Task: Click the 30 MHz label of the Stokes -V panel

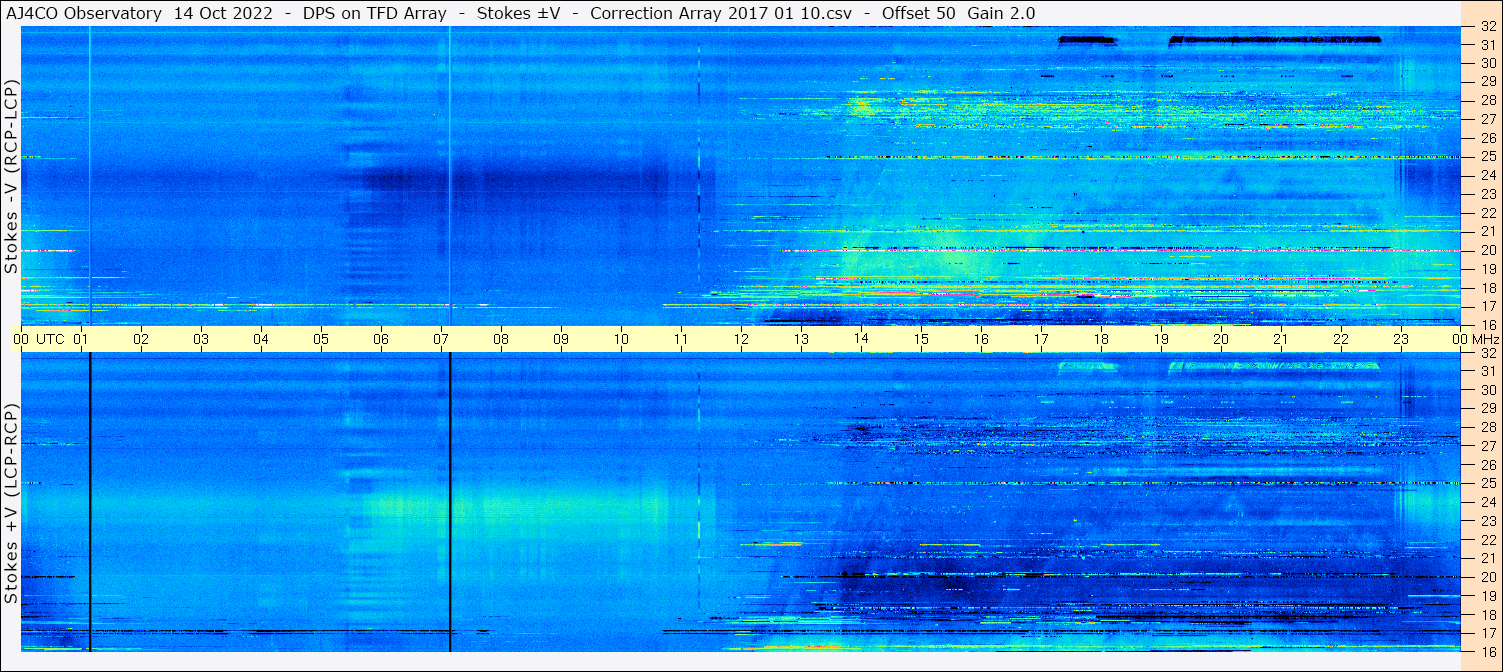Action: (1488, 63)
